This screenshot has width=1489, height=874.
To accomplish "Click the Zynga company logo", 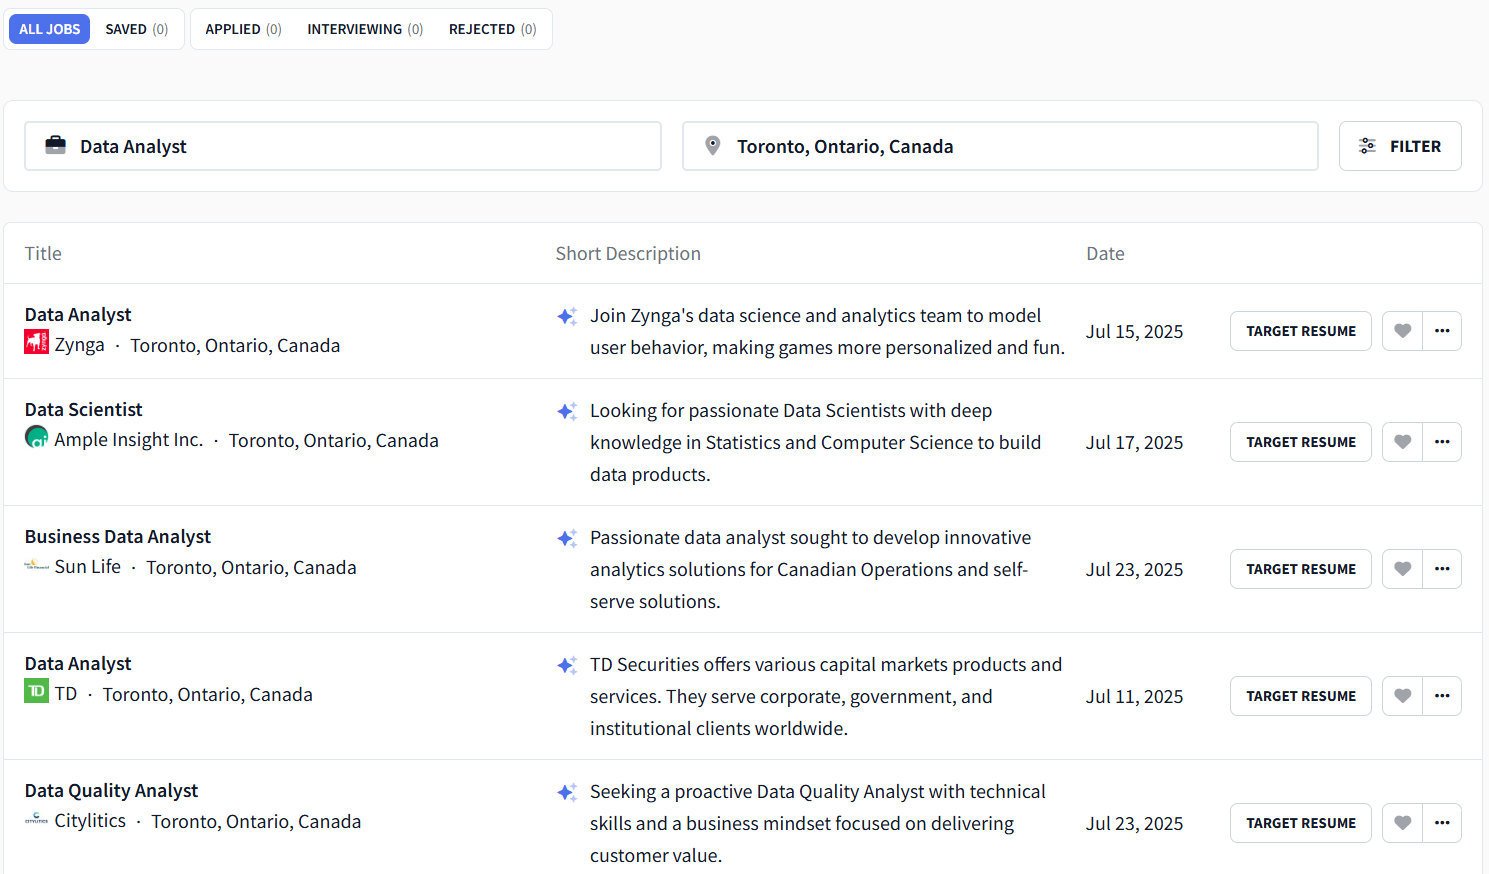I will (37, 343).
